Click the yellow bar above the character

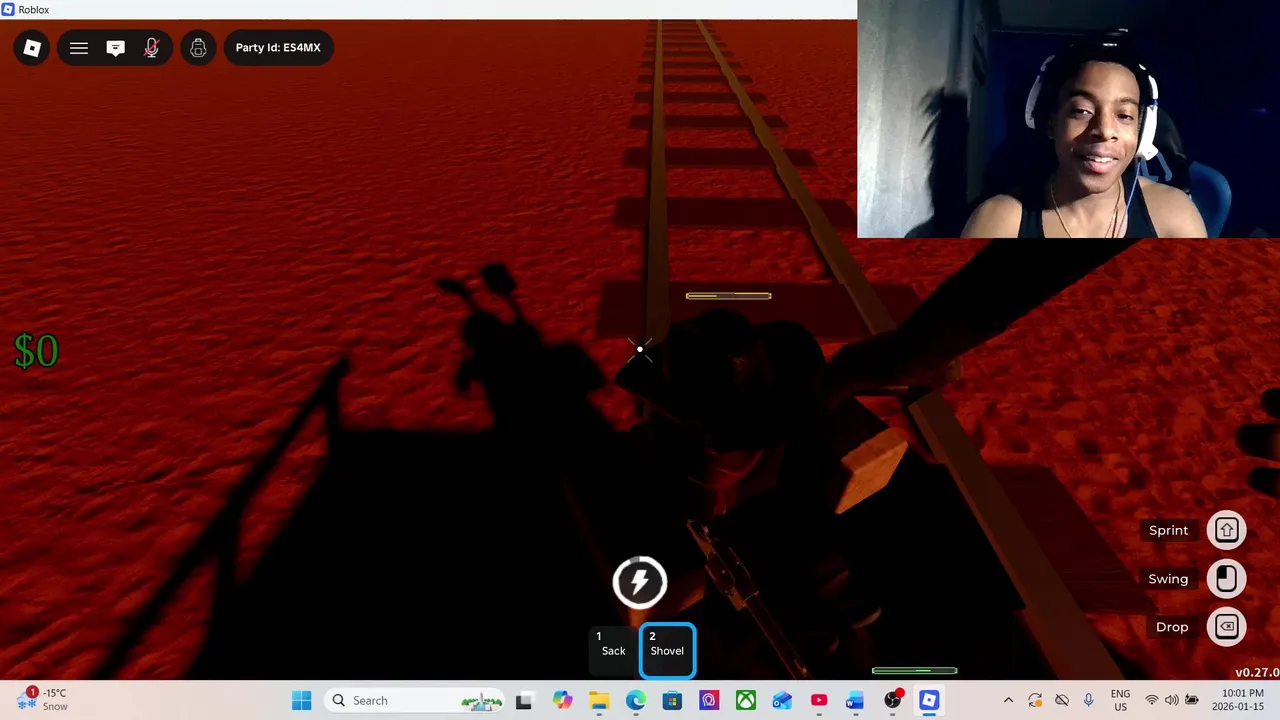[728, 296]
